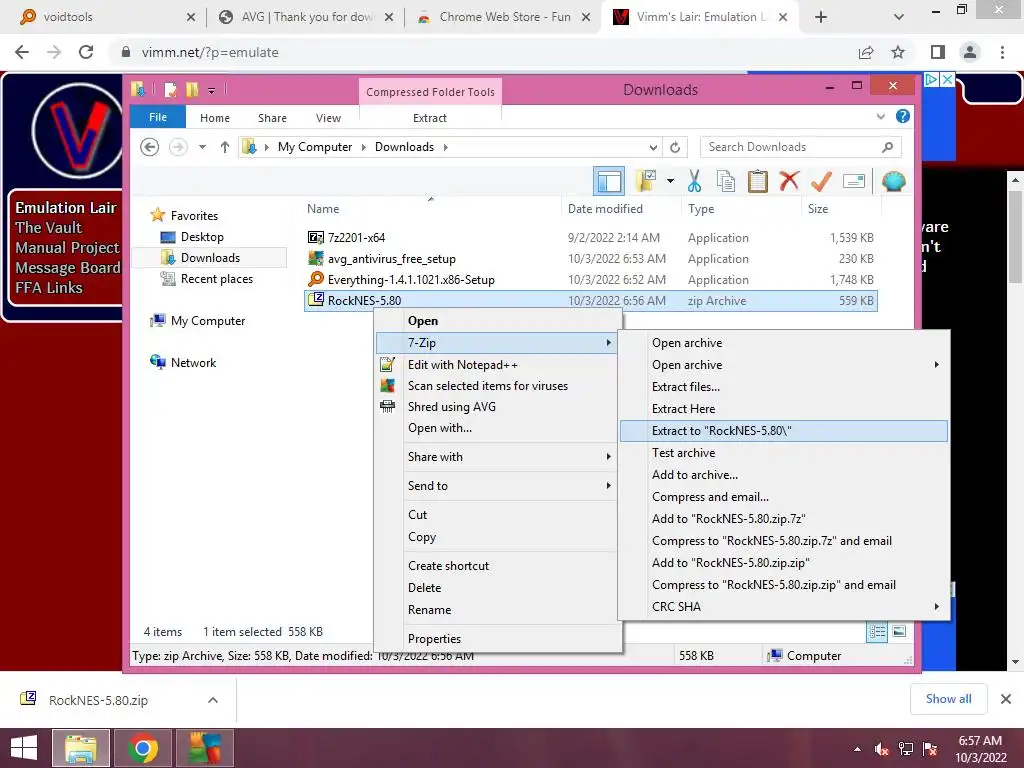This screenshot has height=768, width=1024.
Task: Expand options for the RockNES-5.80.zip download
Action: (x=212, y=700)
